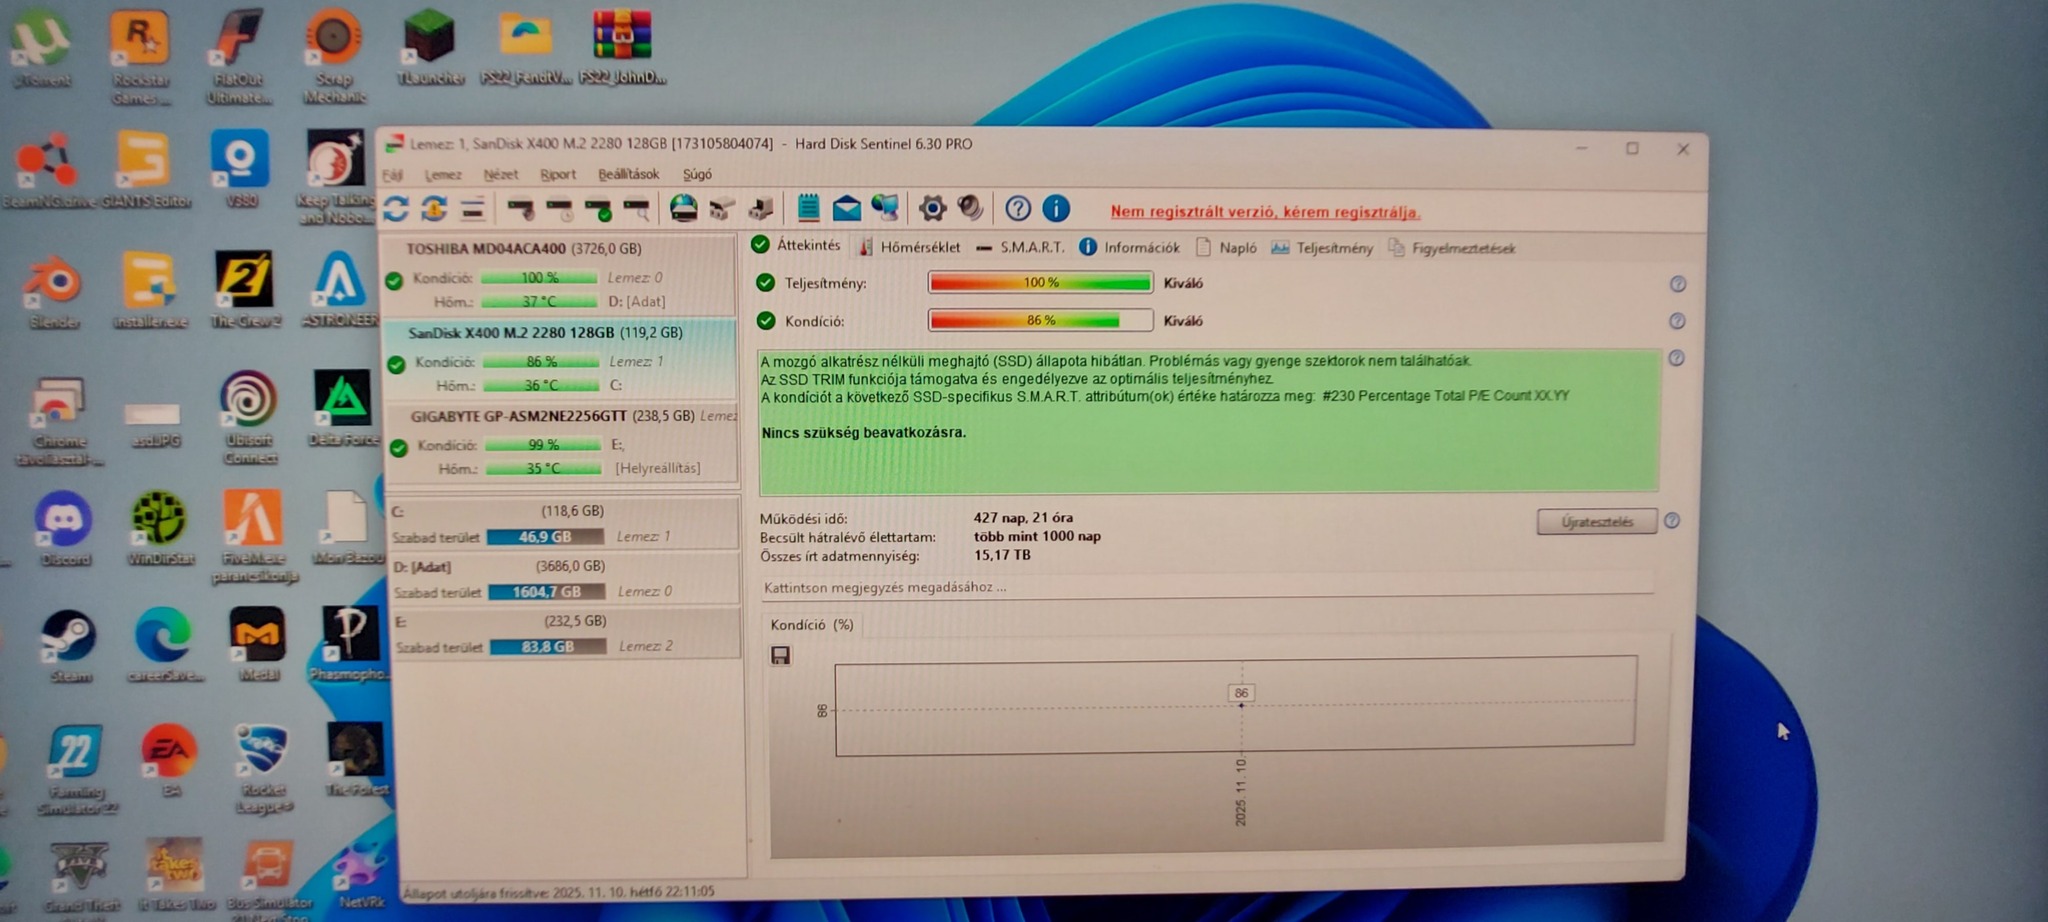The image size is (2048, 922).
Task: Click the note field 'Kattintson megjegyzés megadásához'
Action: coord(1207,587)
